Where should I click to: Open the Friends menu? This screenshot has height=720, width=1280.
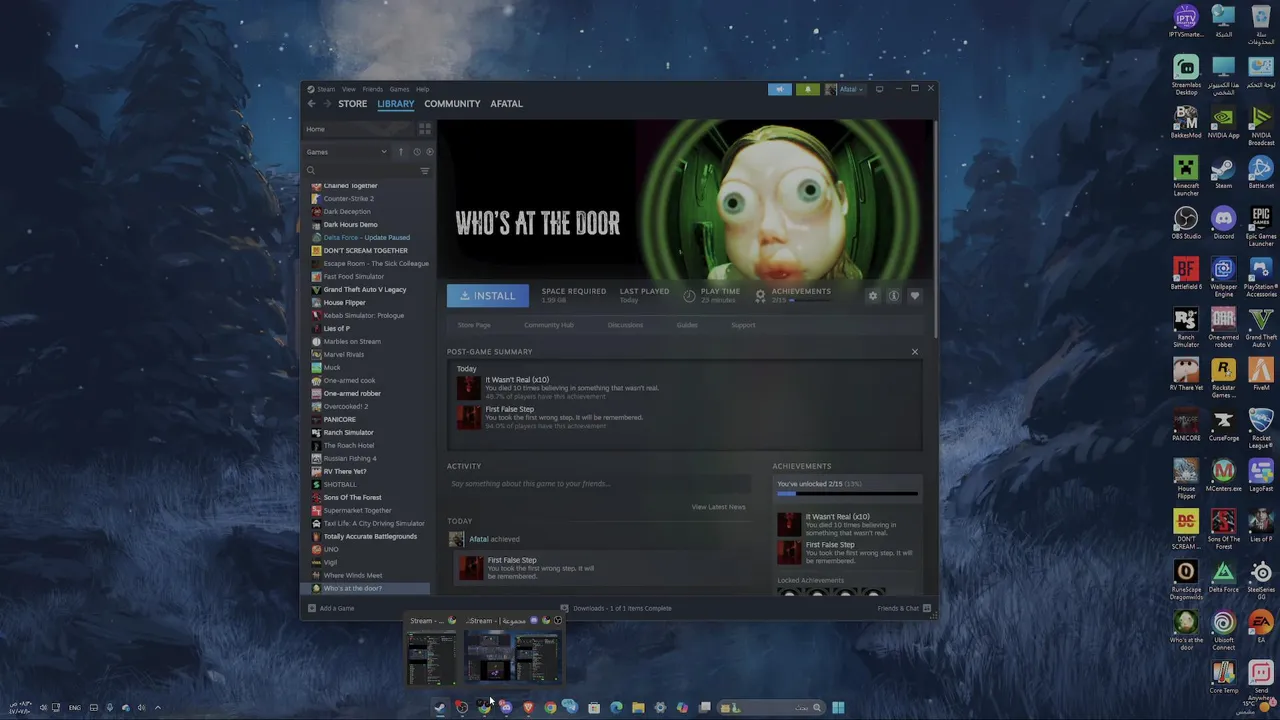(x=372, y=89)
